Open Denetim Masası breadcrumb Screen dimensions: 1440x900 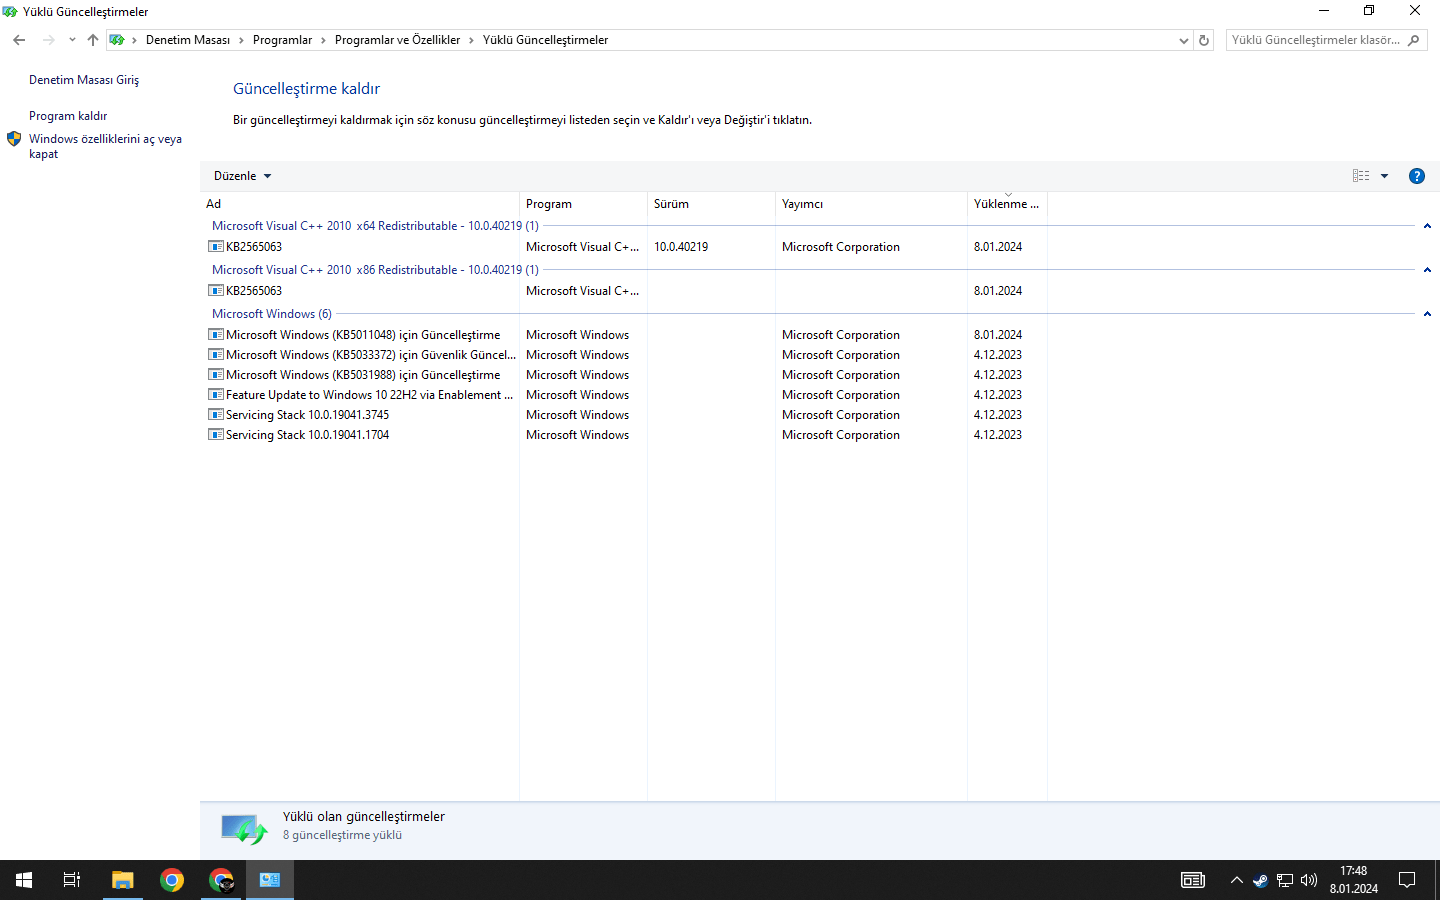188,40
